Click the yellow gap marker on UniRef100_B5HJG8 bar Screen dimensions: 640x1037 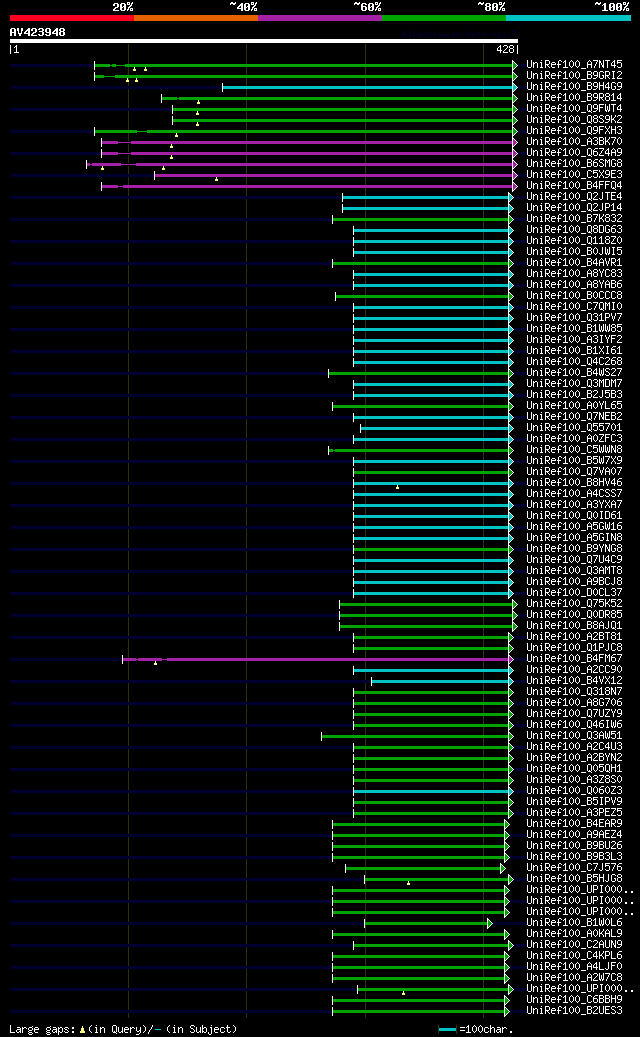pos(409,883)
